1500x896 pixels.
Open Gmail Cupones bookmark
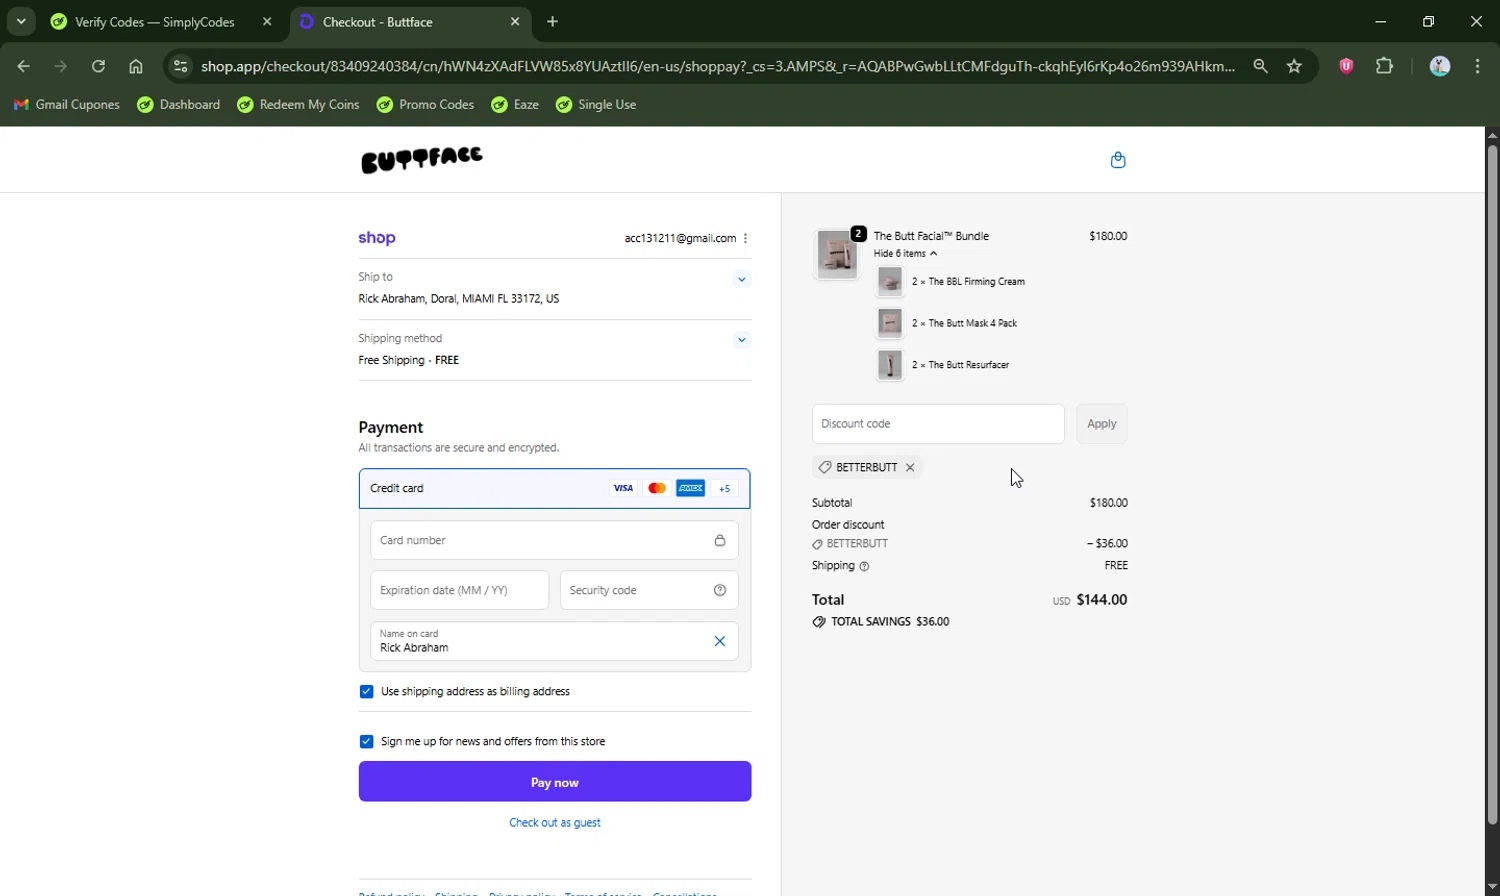click(x=66, y=104)
